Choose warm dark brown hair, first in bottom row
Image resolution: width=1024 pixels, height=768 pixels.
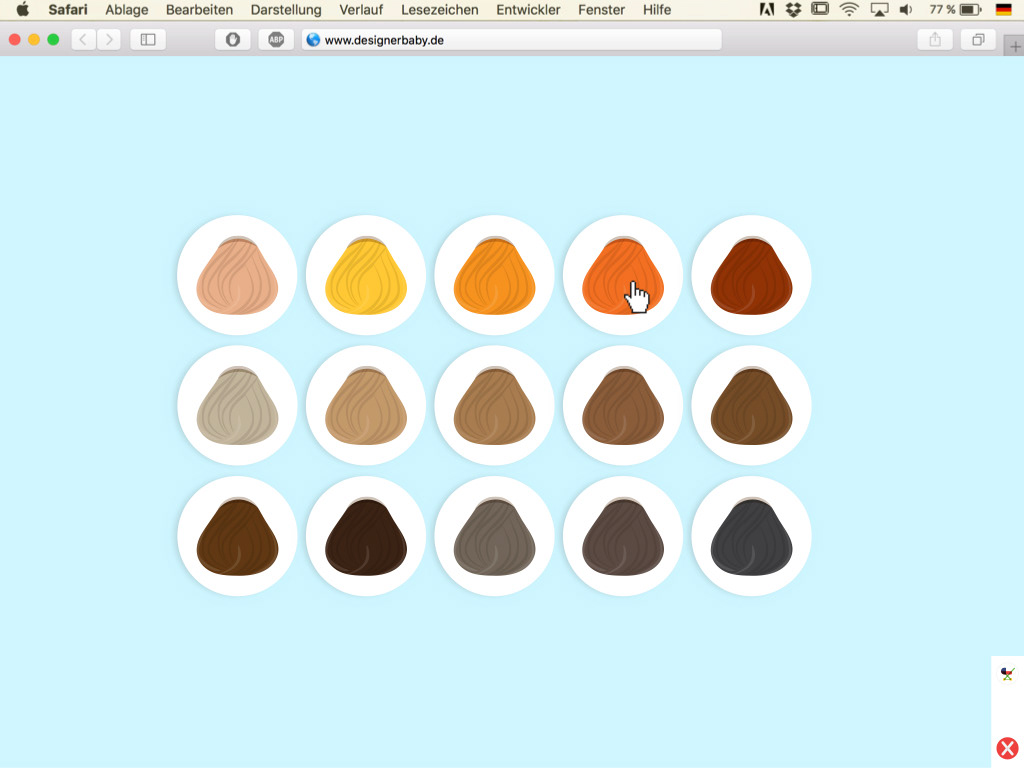coord(237,536)
